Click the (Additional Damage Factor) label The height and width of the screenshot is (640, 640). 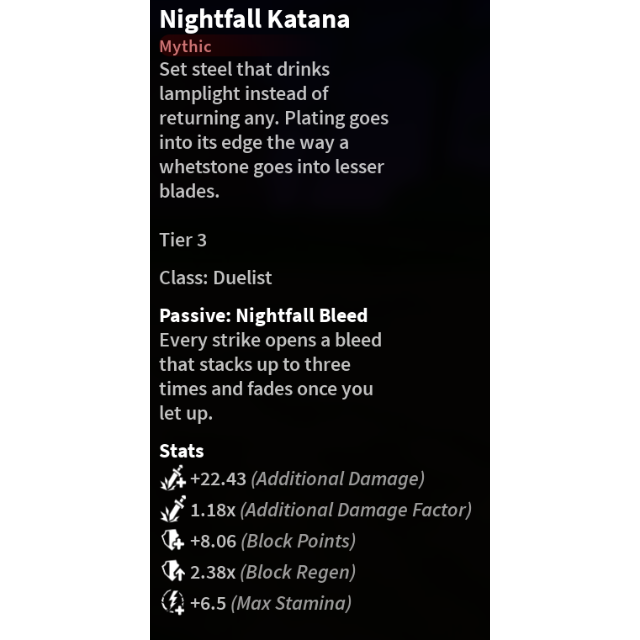356,510
